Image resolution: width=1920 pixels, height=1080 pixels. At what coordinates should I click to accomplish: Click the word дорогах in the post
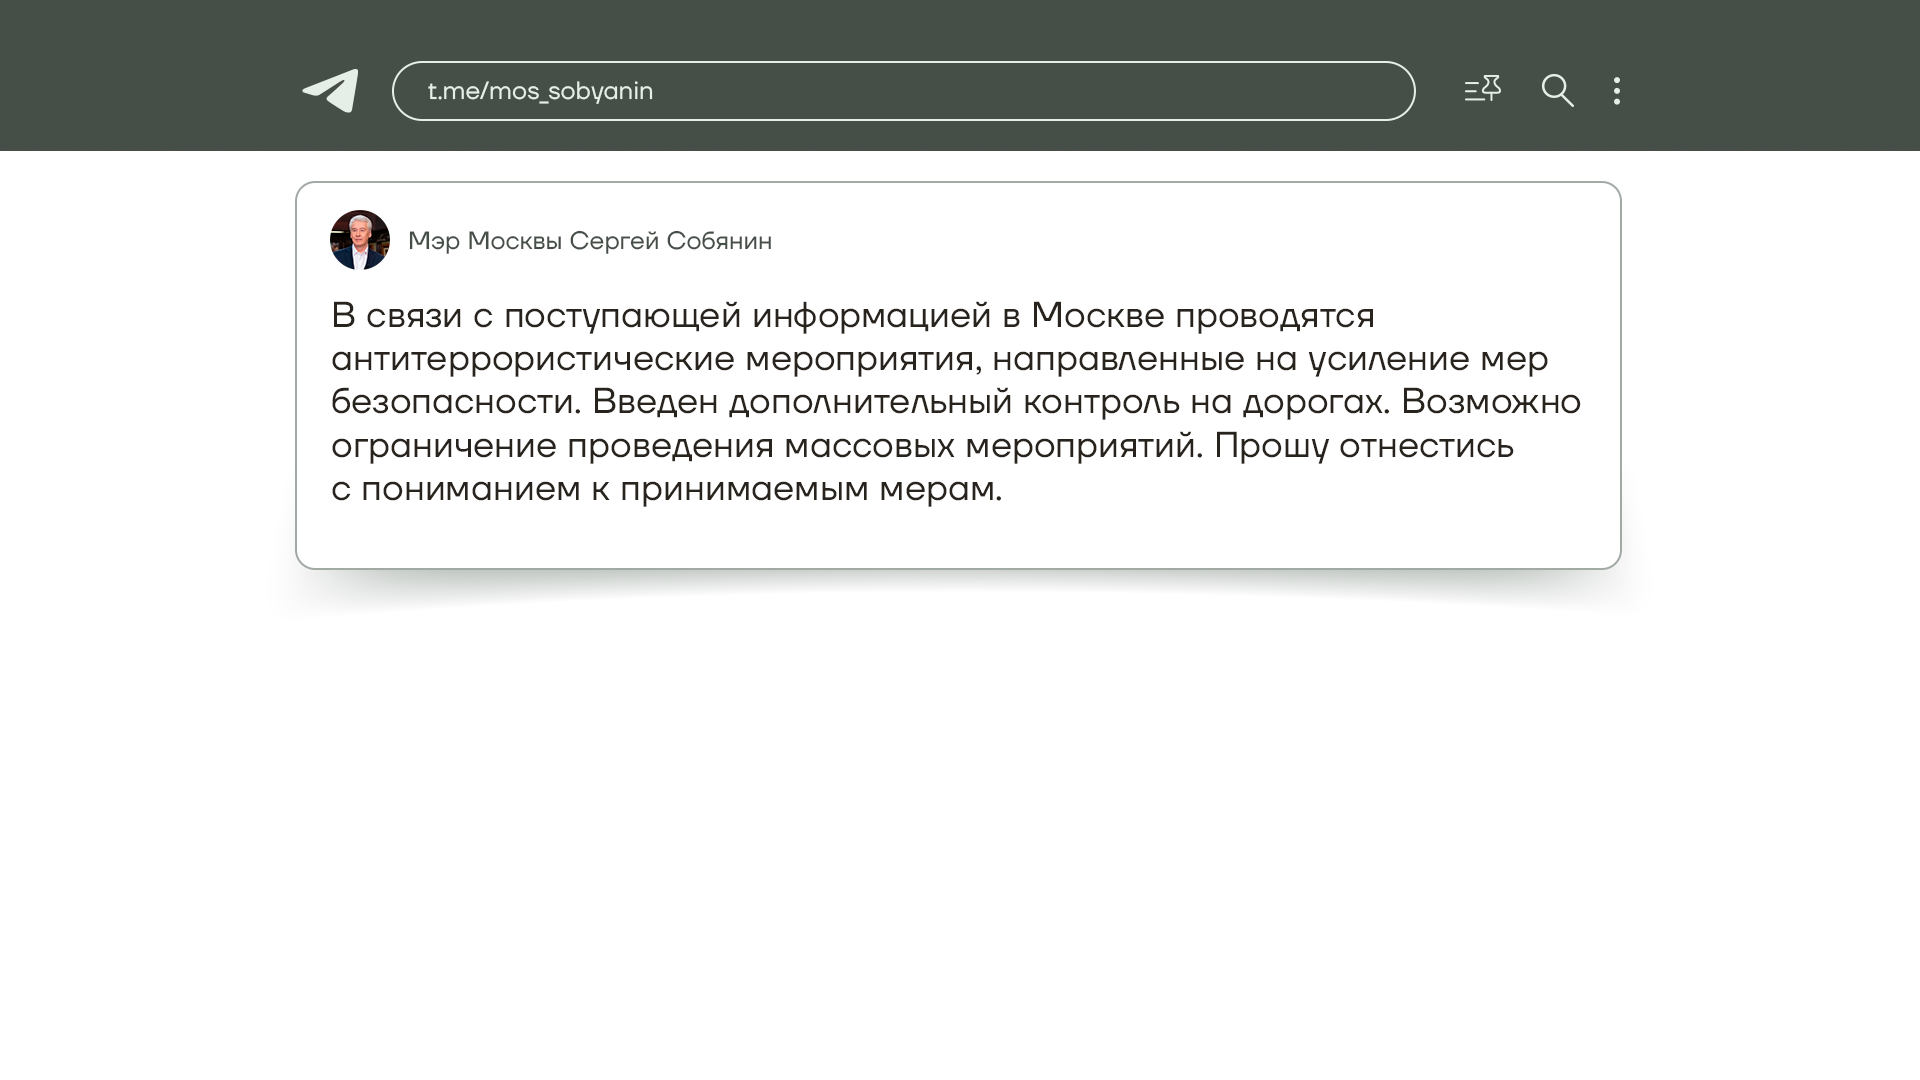(x=1315, y=402)
